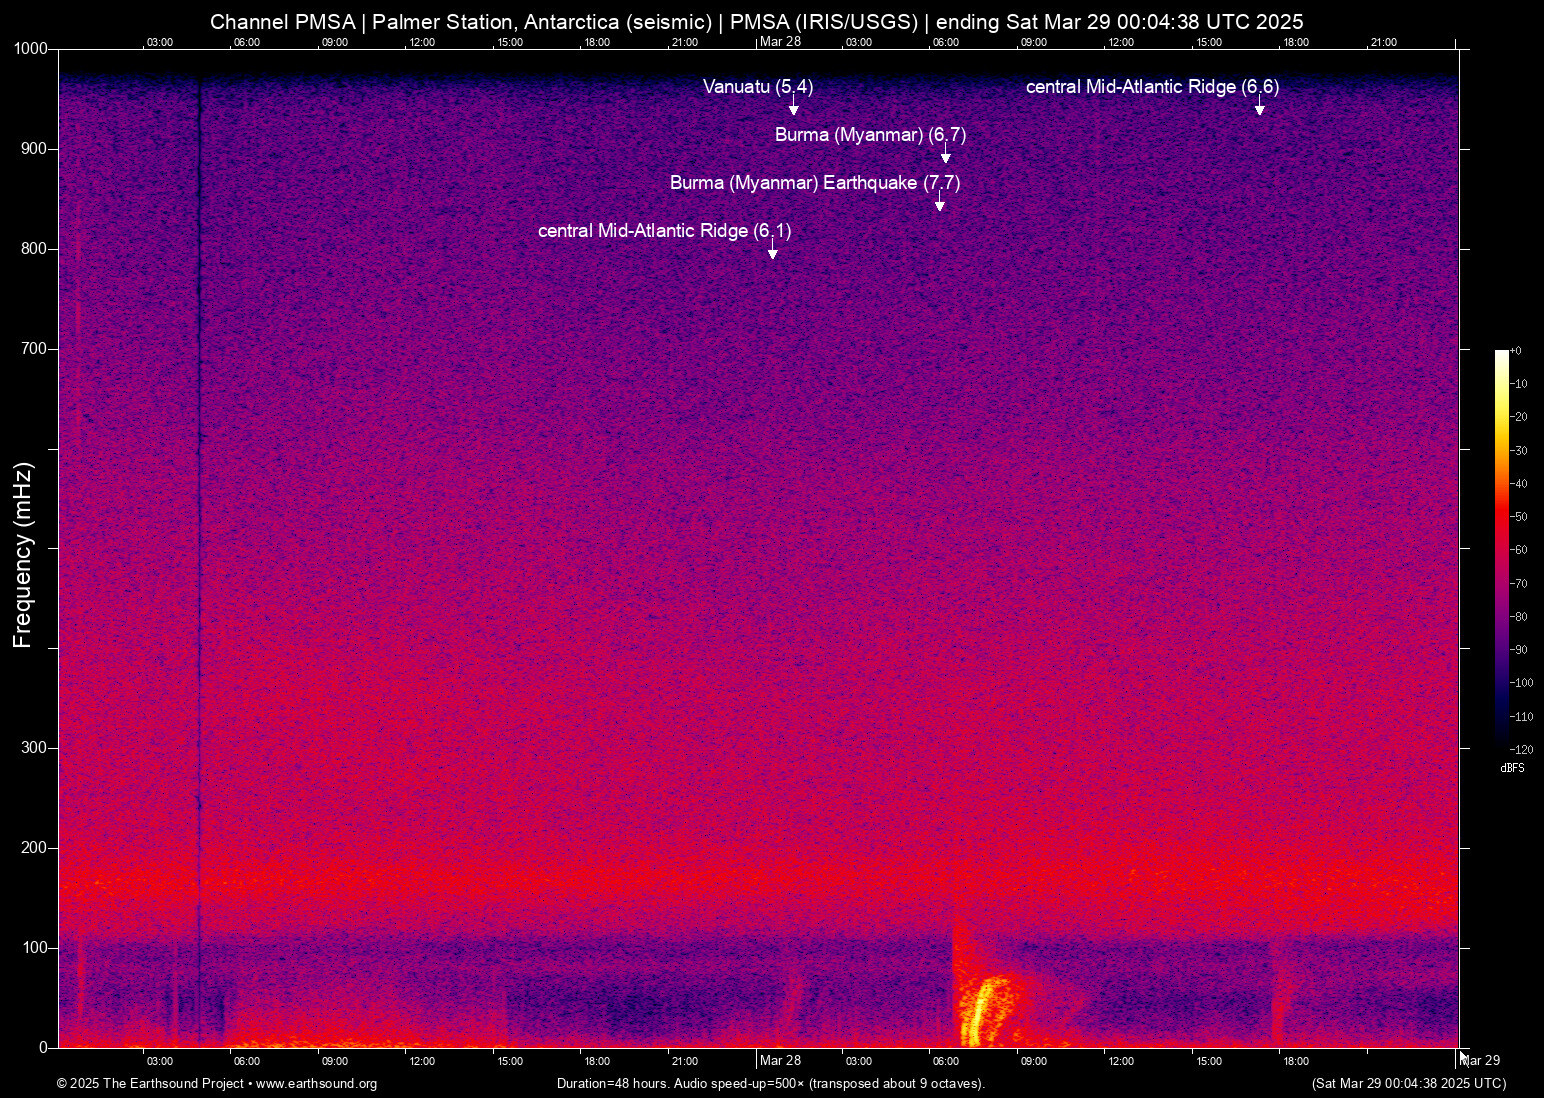Click the 0 frequency tick label
Viewport: 1544px width, 1098px height.
[41, 1047]
